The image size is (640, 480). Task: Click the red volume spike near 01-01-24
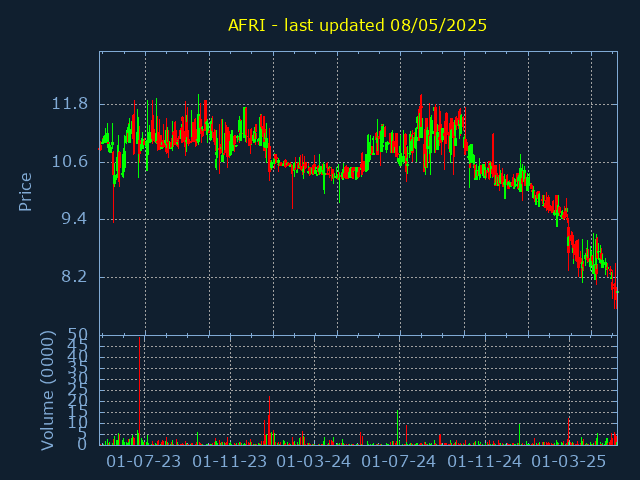click(x=269, y=420)
